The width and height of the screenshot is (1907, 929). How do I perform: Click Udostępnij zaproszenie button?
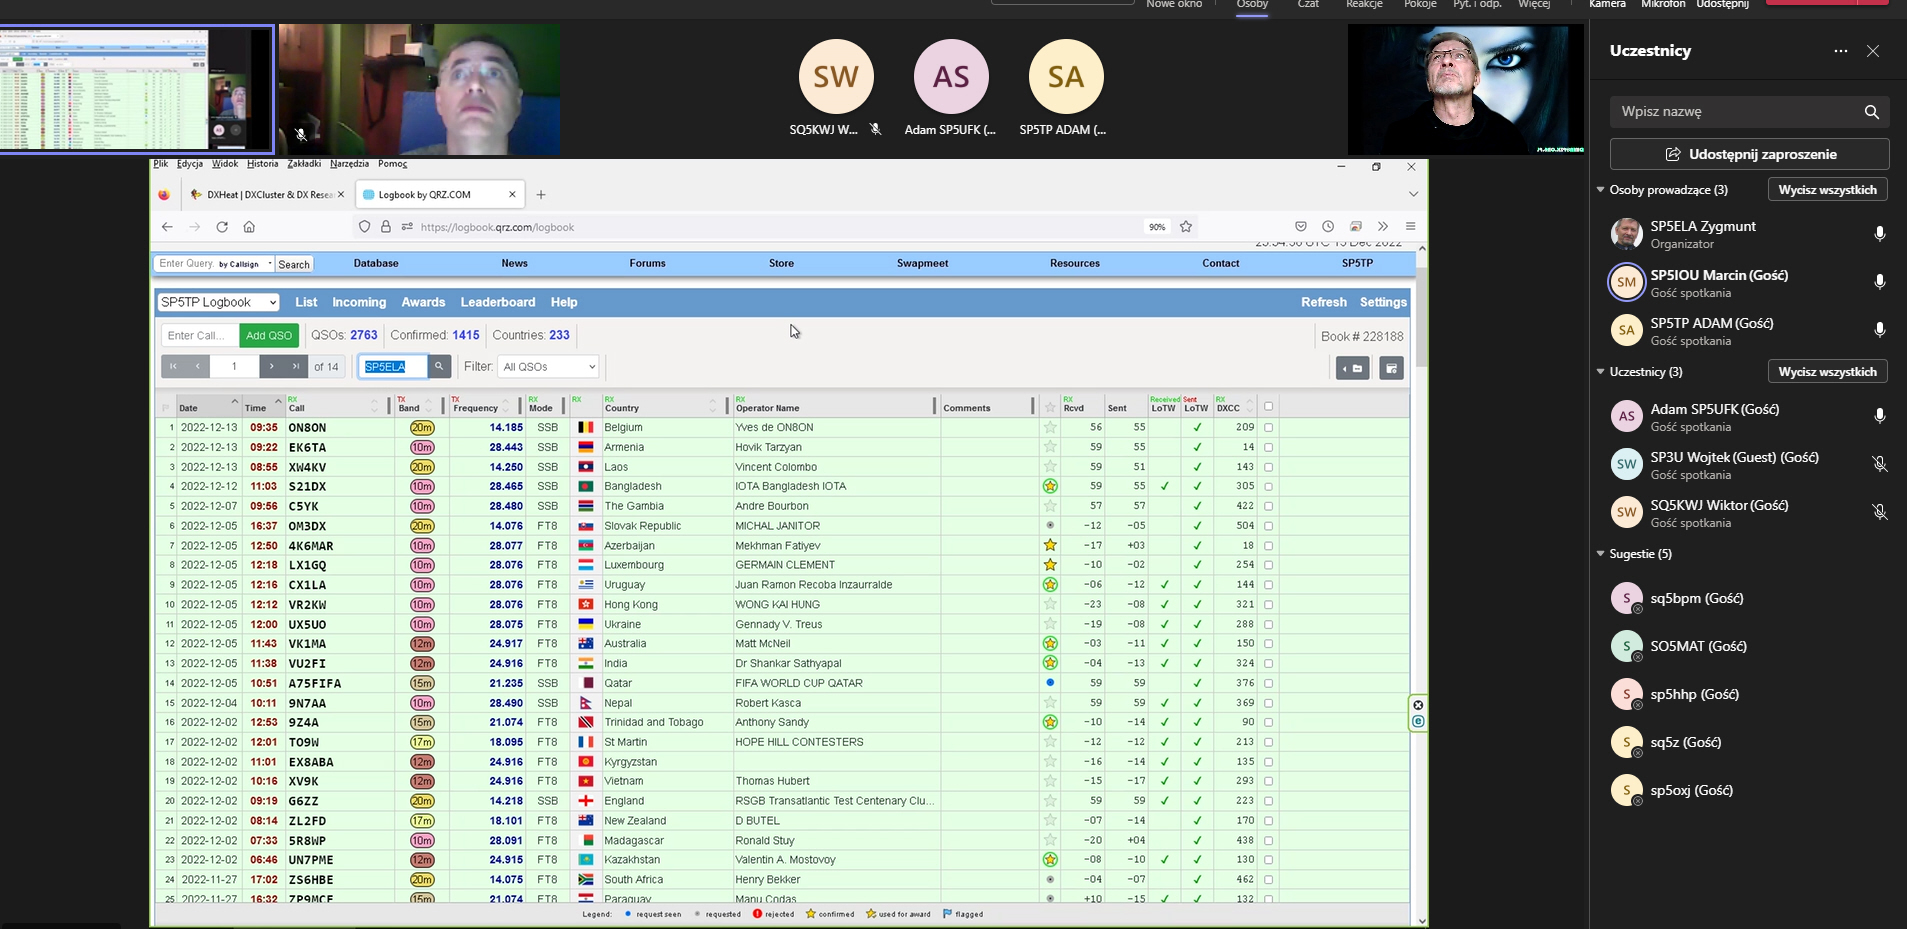coord(1749,154)
